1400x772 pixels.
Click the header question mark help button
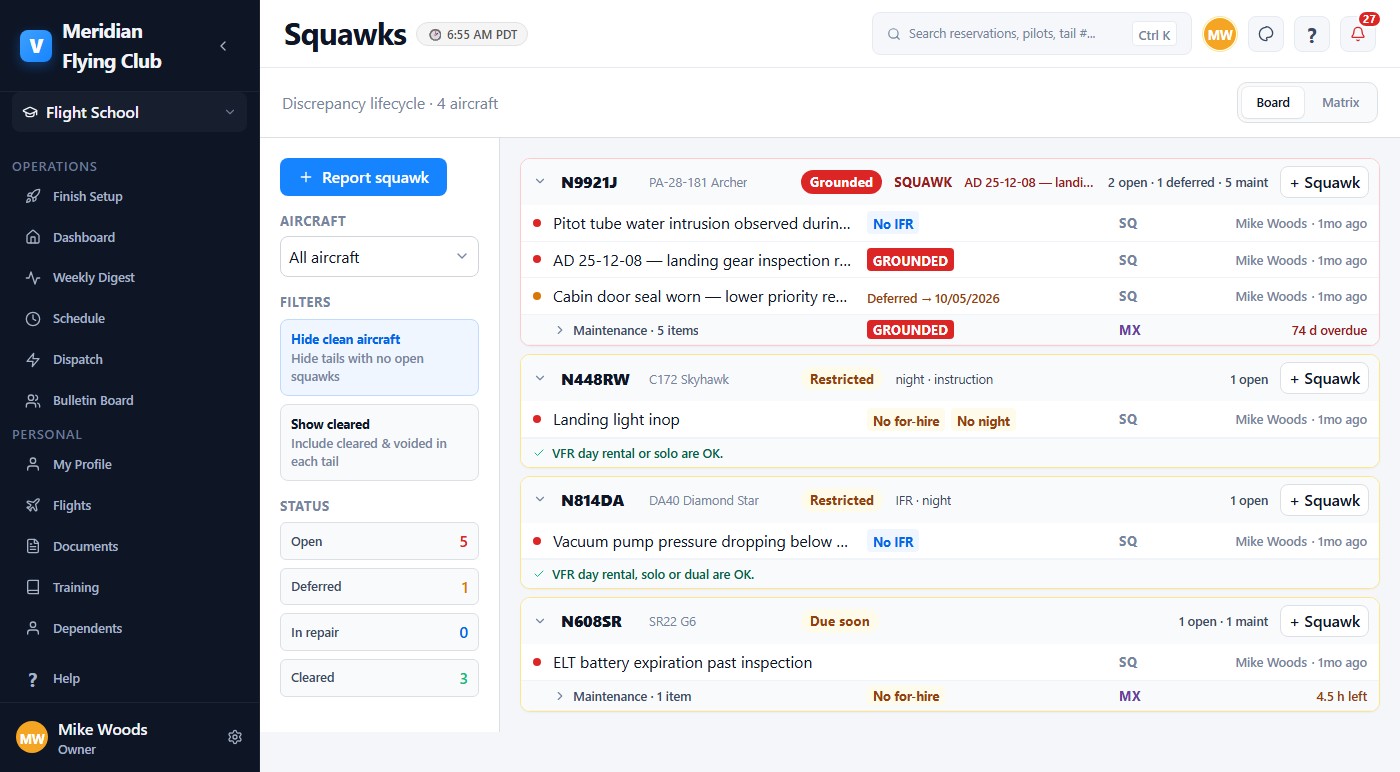tap(1312, 34)
